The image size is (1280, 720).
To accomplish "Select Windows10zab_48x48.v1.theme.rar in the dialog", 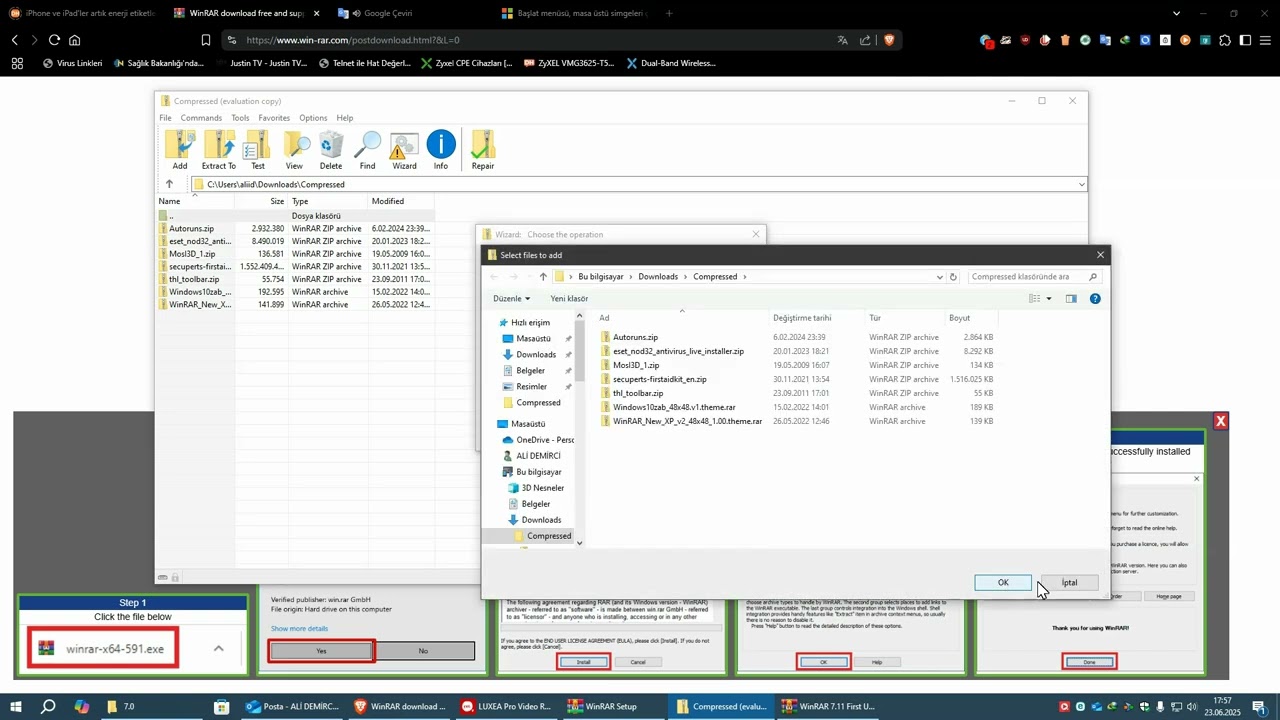I will click(x=674, y=407).
